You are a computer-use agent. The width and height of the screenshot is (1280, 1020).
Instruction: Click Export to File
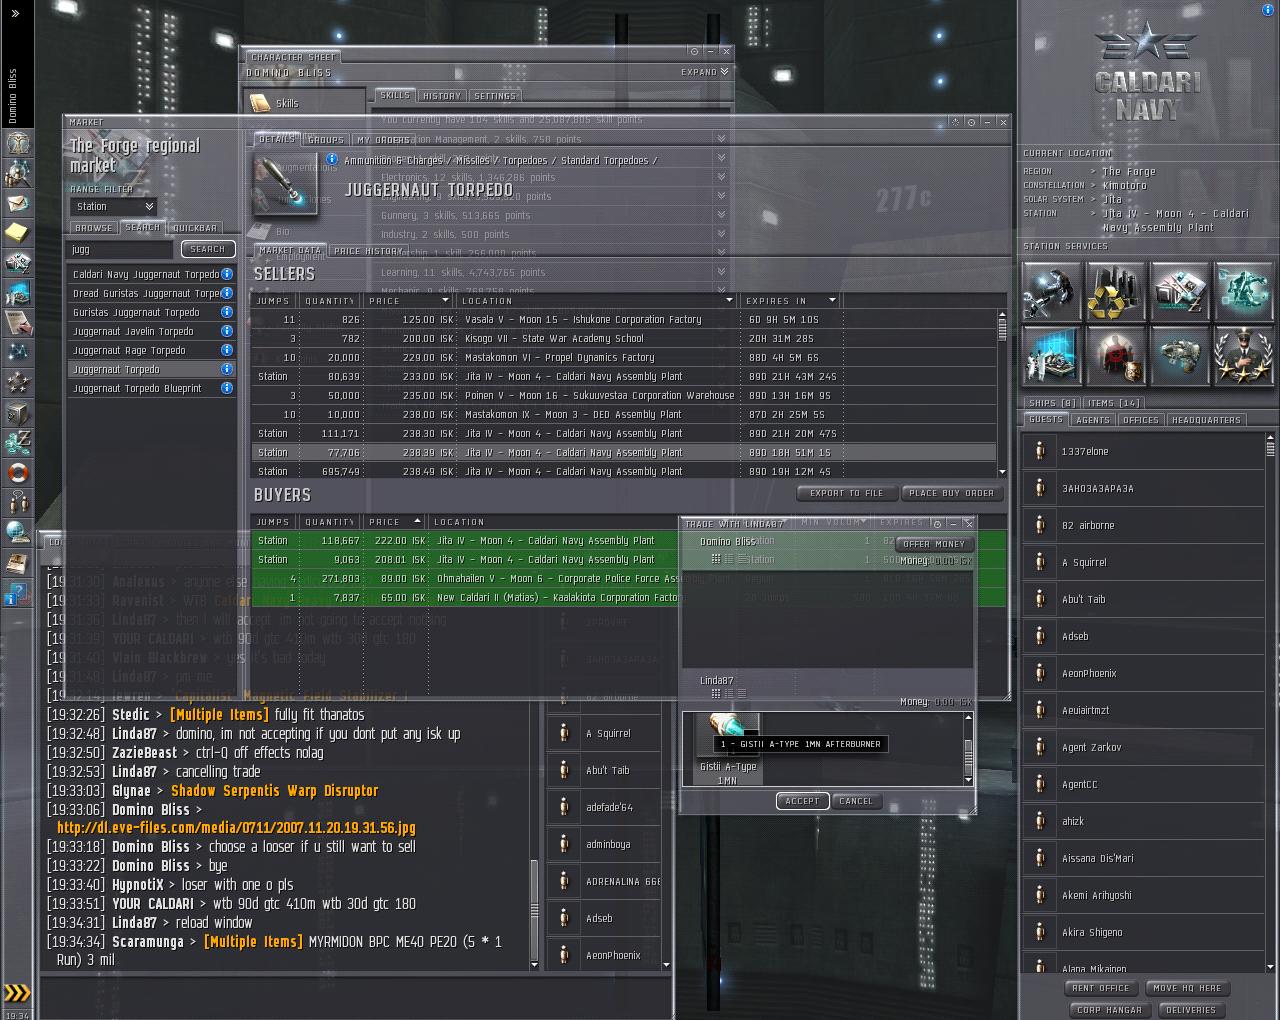846,493
